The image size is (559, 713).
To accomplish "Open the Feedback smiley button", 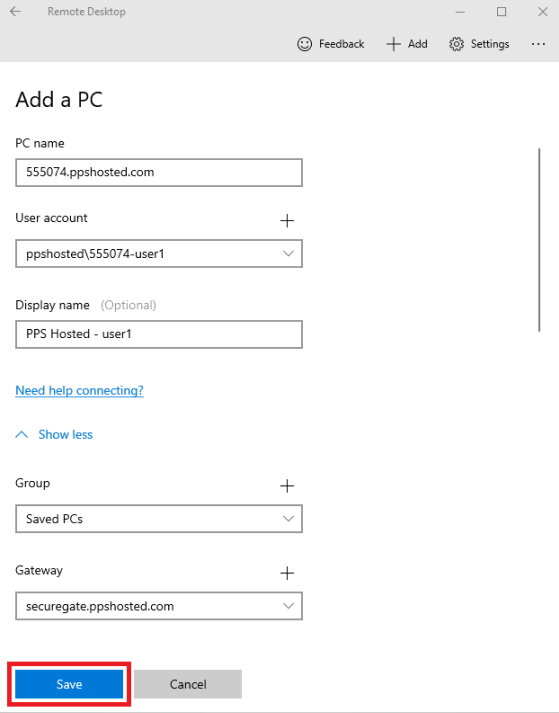I will tap(331, 44).
